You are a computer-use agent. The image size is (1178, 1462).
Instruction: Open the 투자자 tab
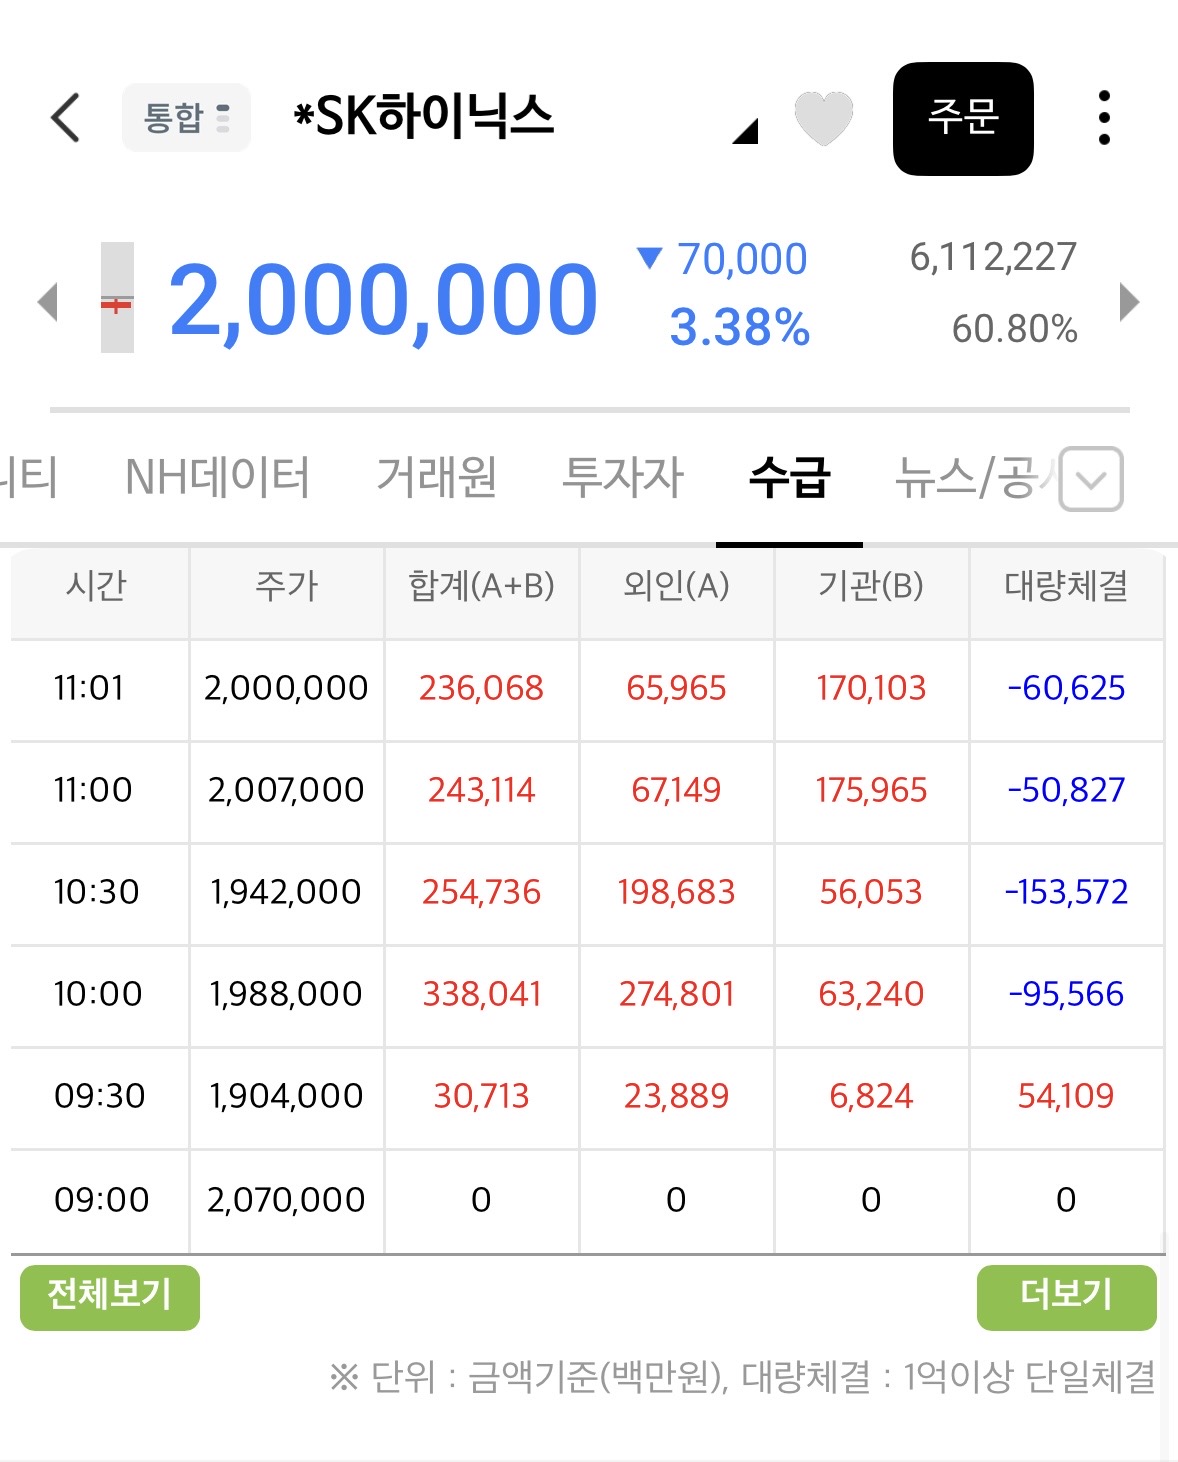pos(622,477)
